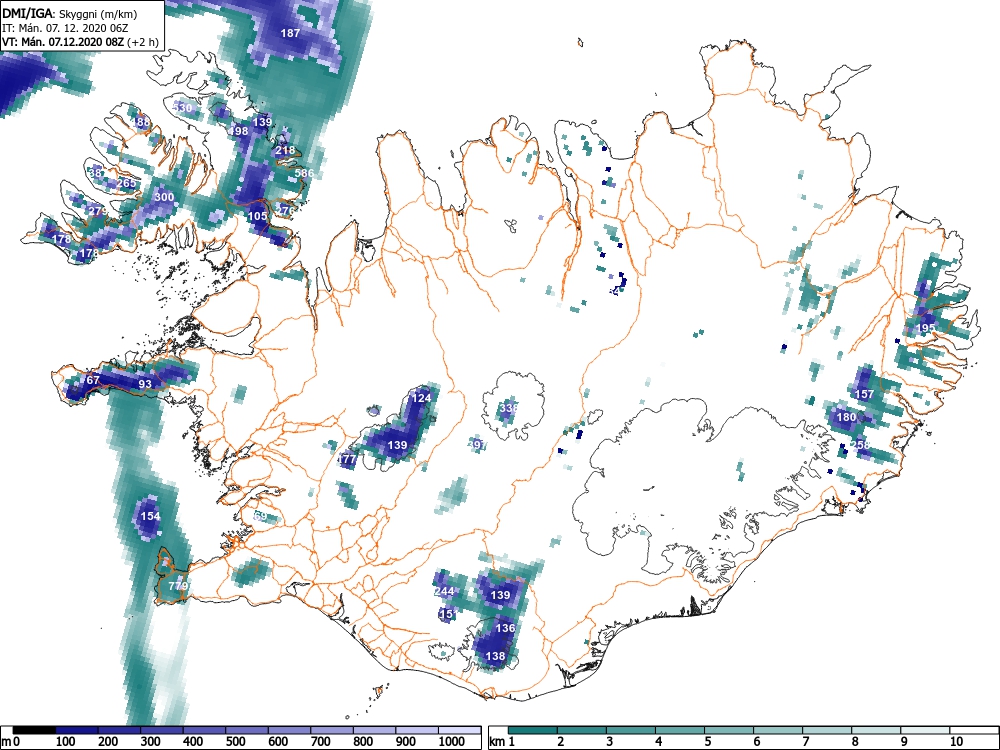Click the 'VT: Mán. 07.12.2020 08Z' valid time
1000x750 pixels.
pos(64,42)
